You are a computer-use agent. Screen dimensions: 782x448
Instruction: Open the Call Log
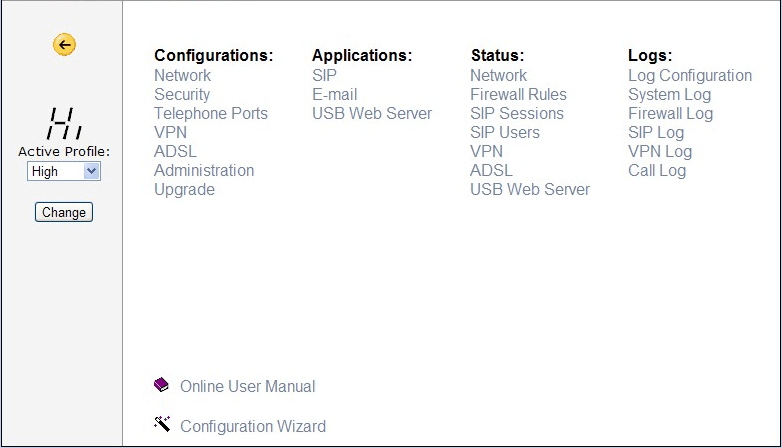[657, 170]
